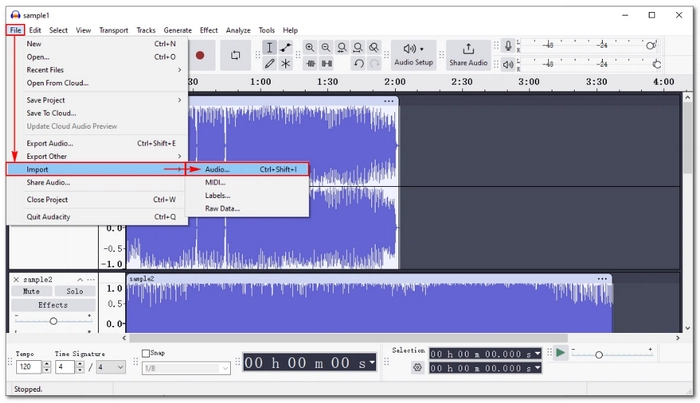Open selection toolbar gear settings
The image size is (700, 403).
(417, 368)
